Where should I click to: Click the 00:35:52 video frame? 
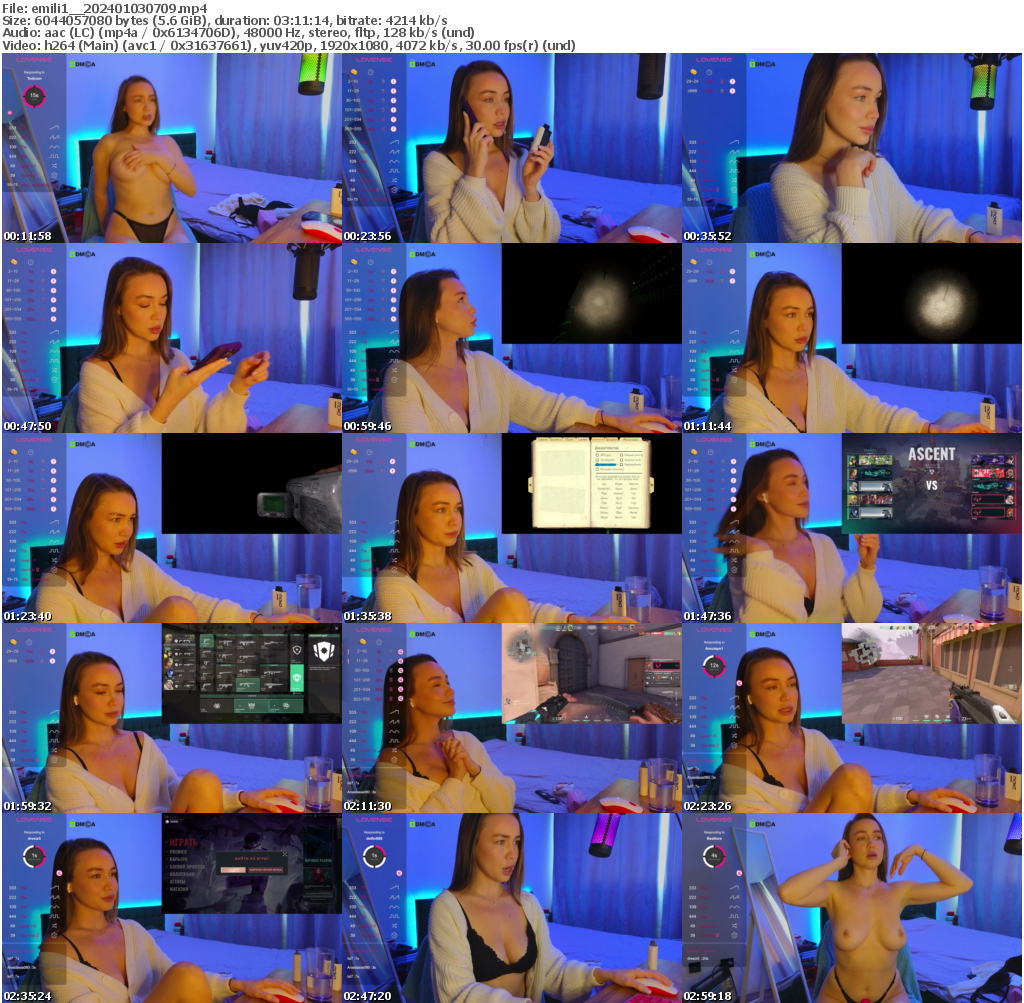(x=852, y=148)
